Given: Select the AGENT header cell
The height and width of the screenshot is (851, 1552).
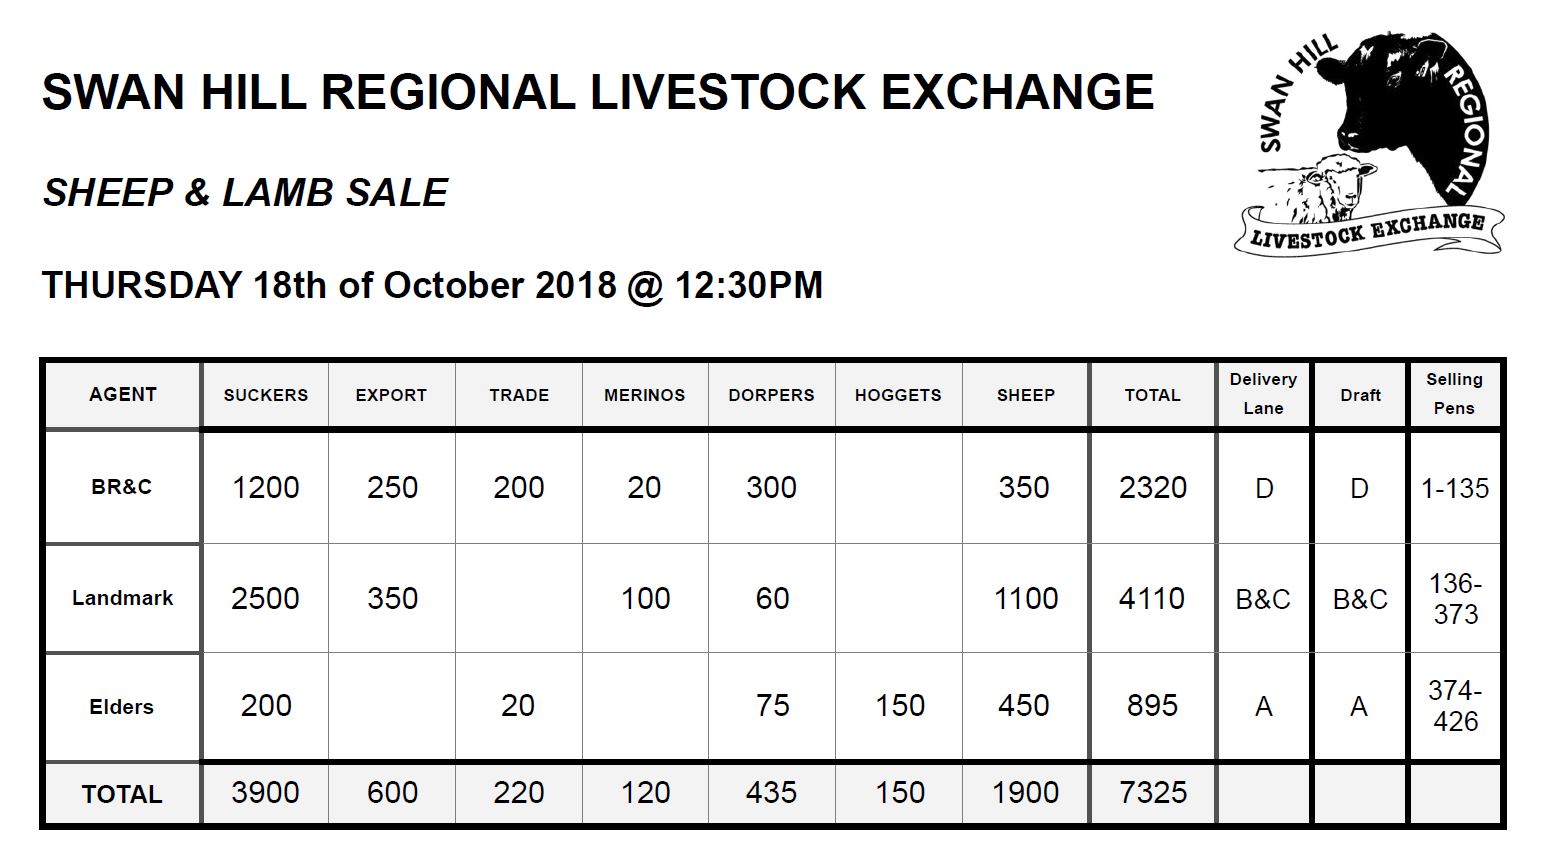Looking at the screenshot, I should click(x=122, y=394).
